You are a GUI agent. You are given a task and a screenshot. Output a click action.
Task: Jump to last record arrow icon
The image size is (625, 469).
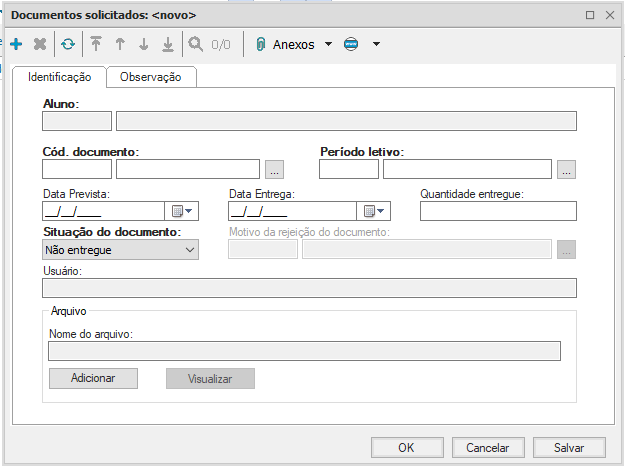pos(167,44)
